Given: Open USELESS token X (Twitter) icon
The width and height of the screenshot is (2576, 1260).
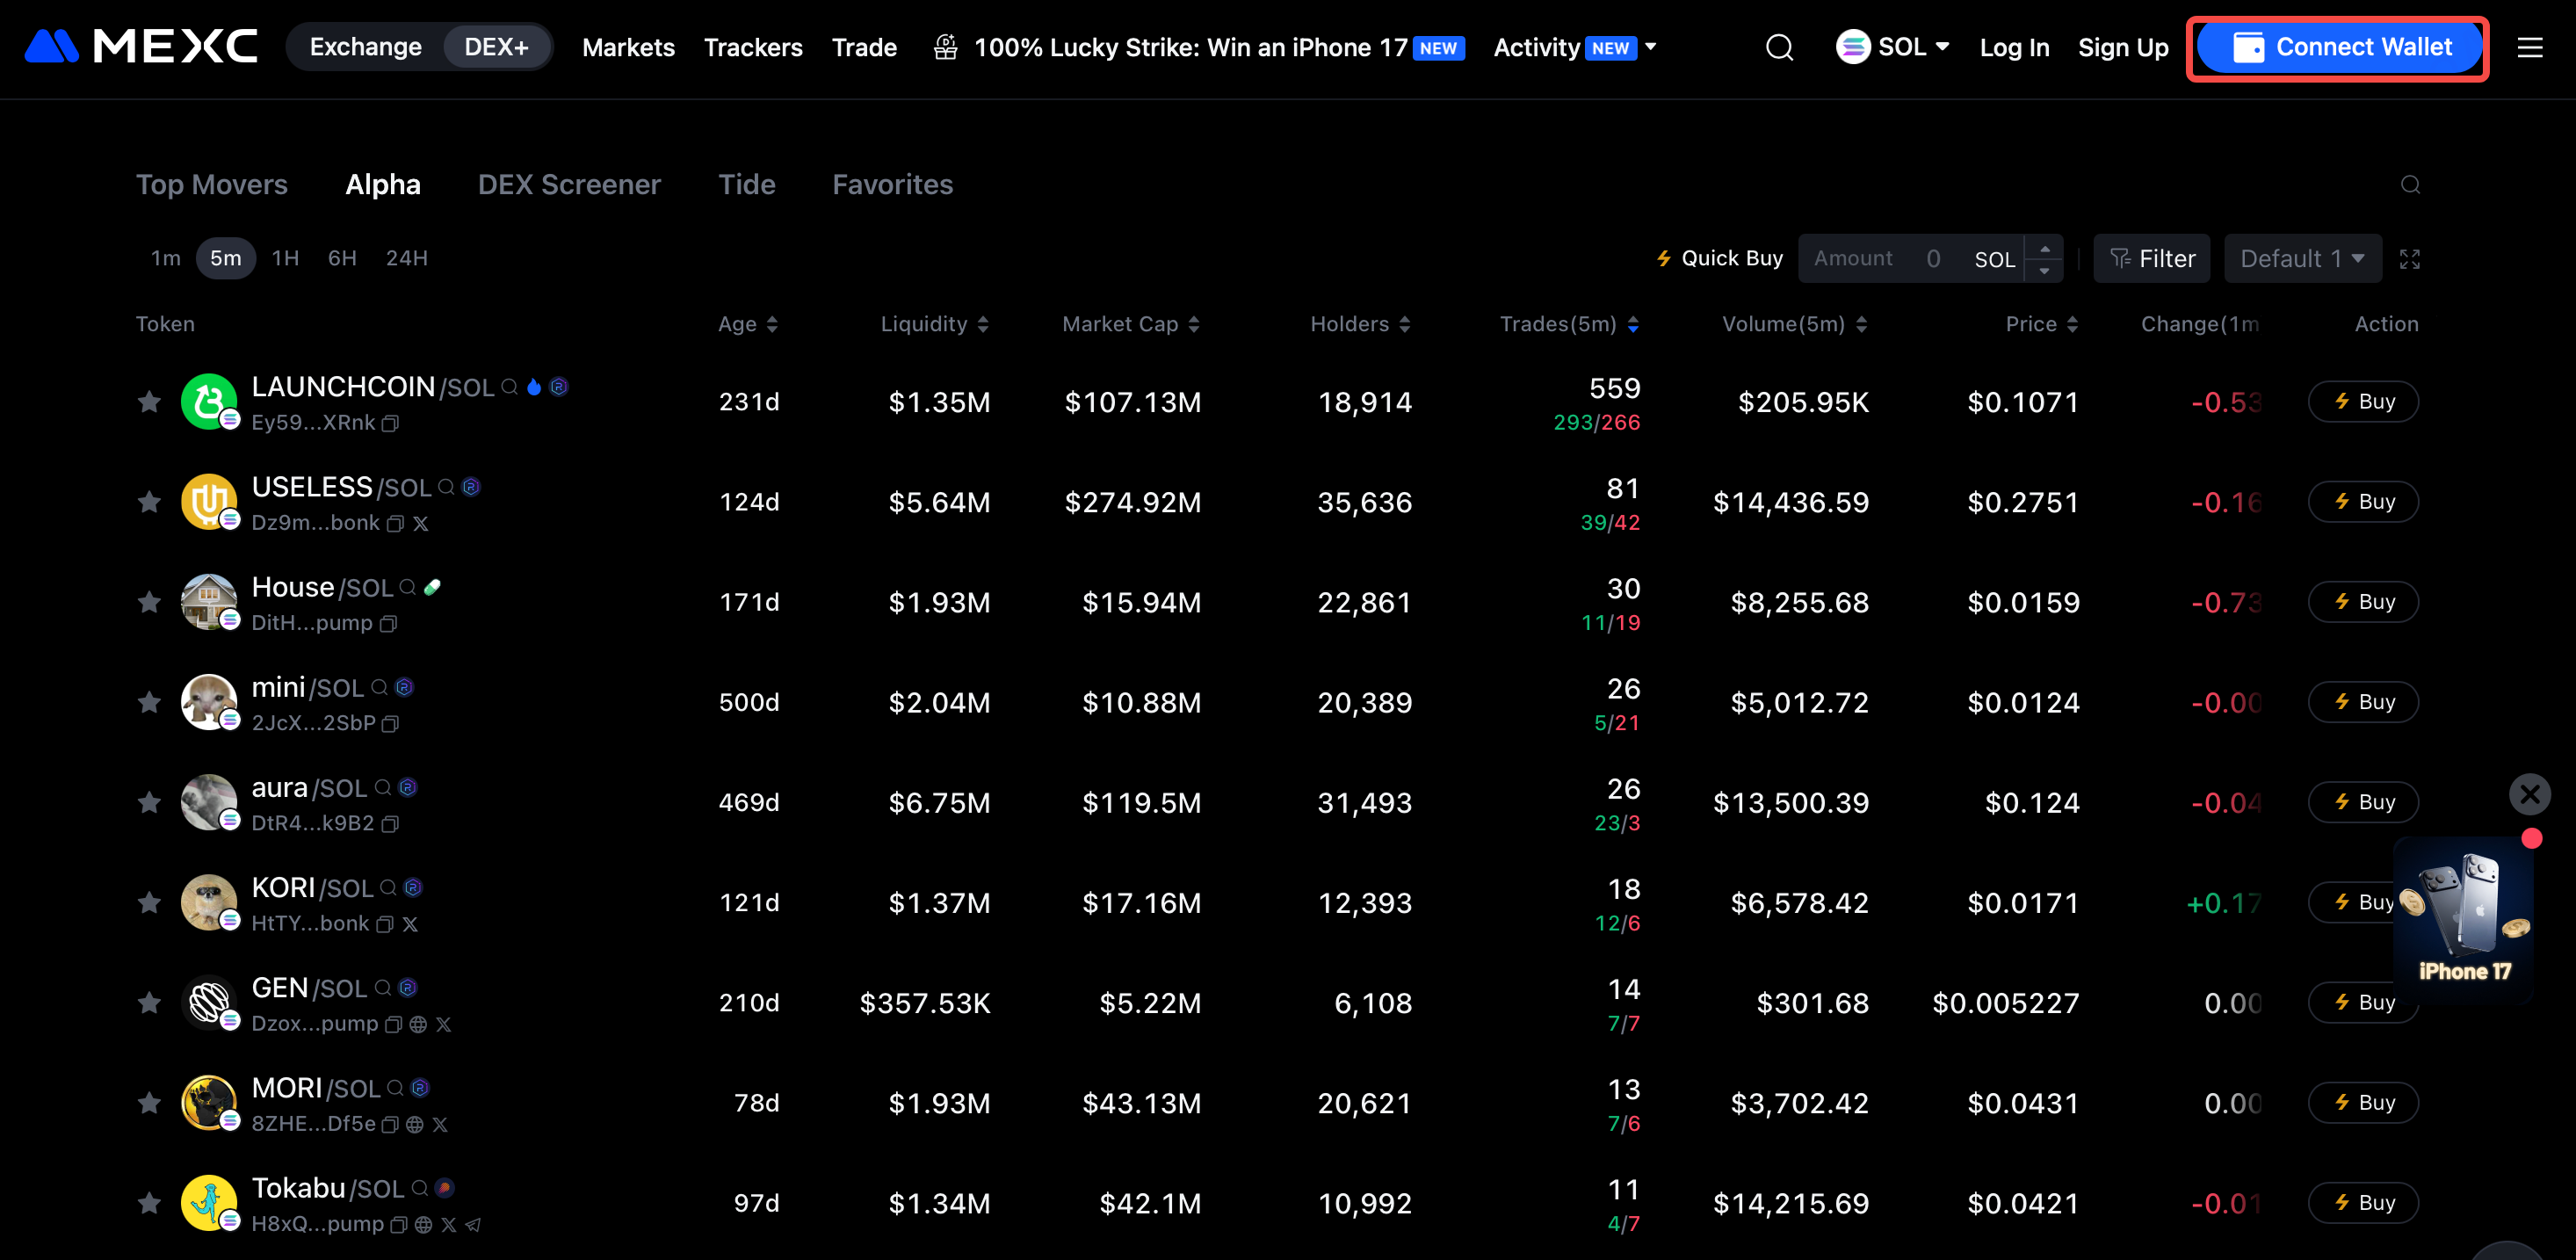Looking at the screenshot, I should pyautogui.click(x=421, y=524).
